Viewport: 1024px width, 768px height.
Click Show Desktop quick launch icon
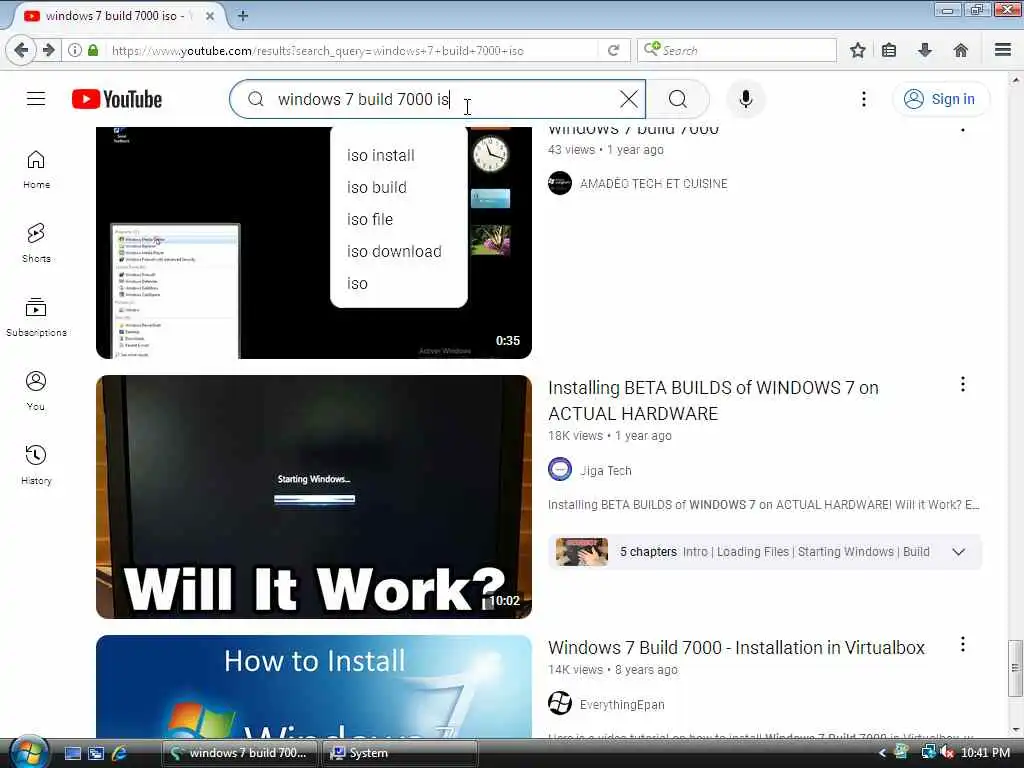pyautogui.click(x=72, y=753)
